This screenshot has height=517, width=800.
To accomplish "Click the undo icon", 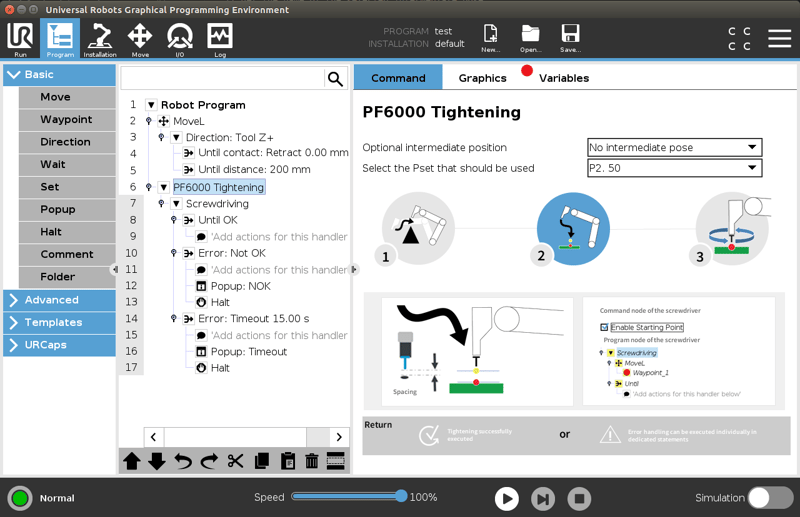I will coord(183,461).
